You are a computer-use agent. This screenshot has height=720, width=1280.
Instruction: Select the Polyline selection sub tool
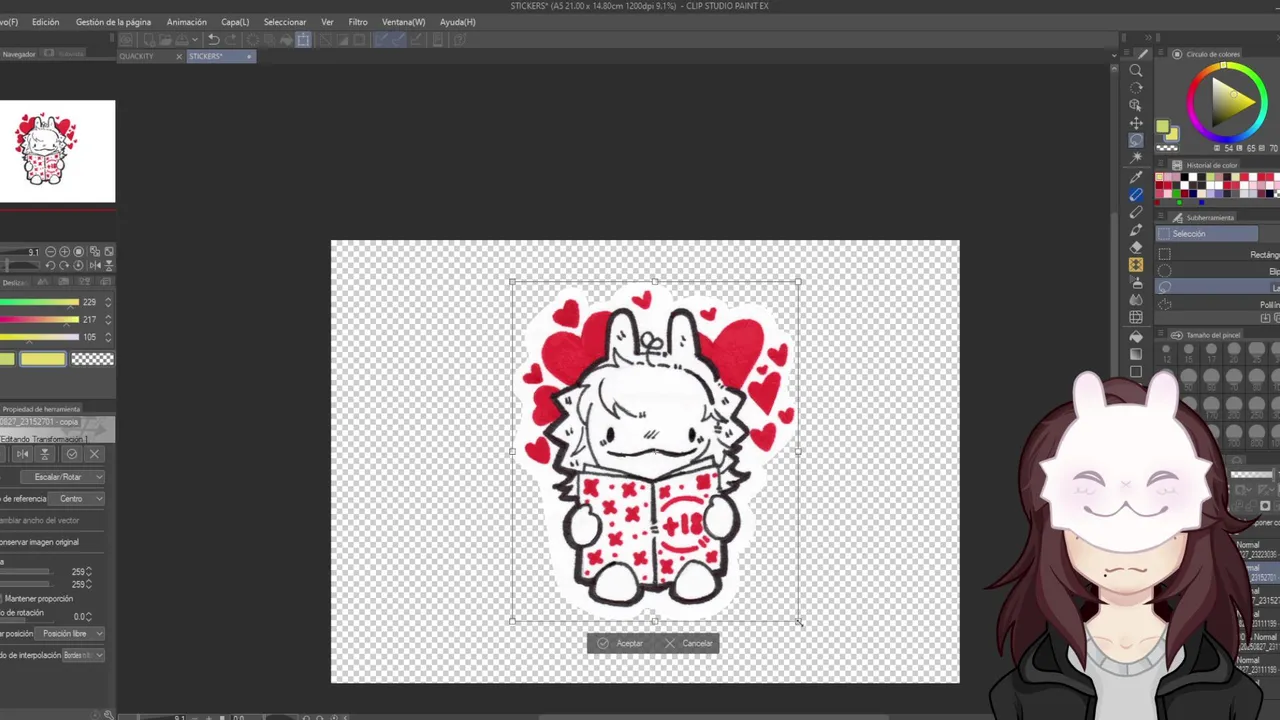point(1220,304)
